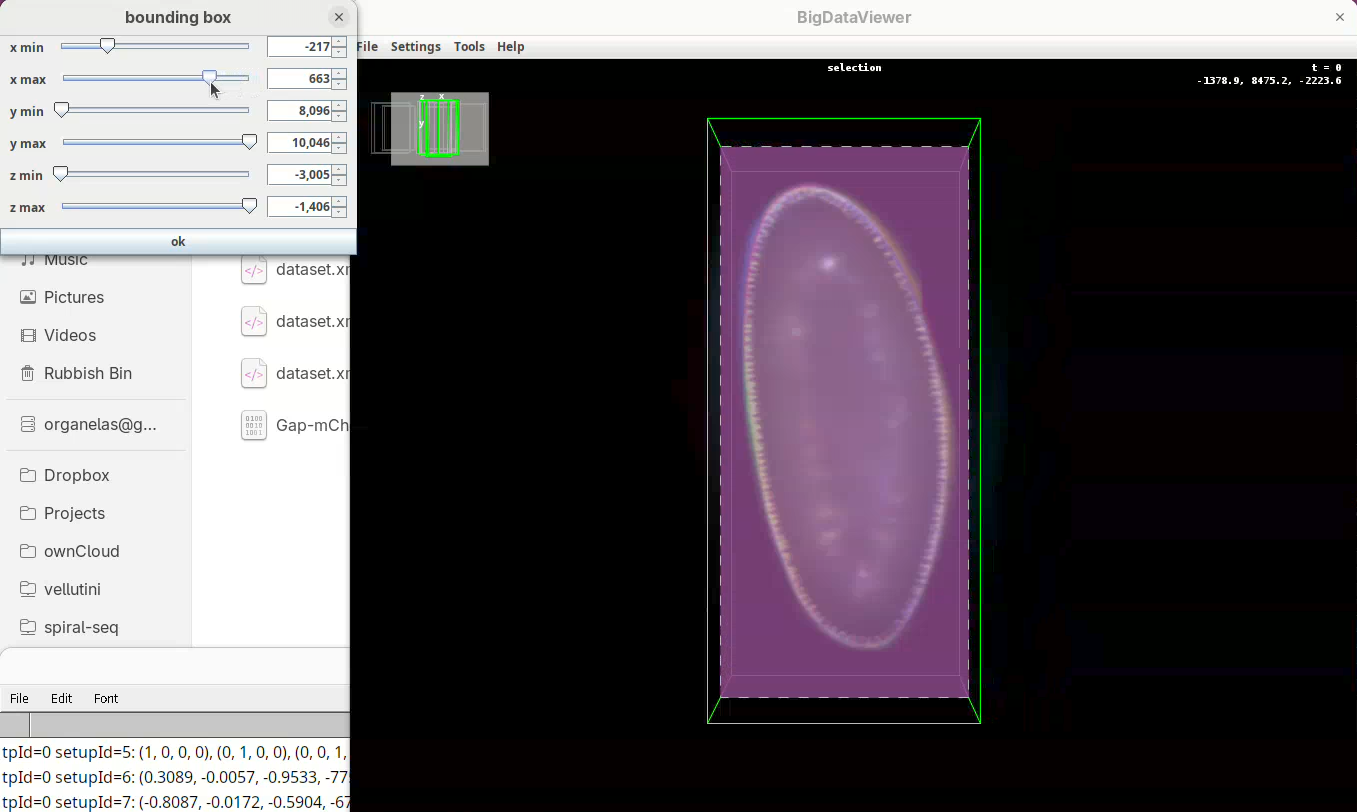Open the Dropbox folder icon
This screenshot has height=812, width=1357.
click(x=28, y=475)
